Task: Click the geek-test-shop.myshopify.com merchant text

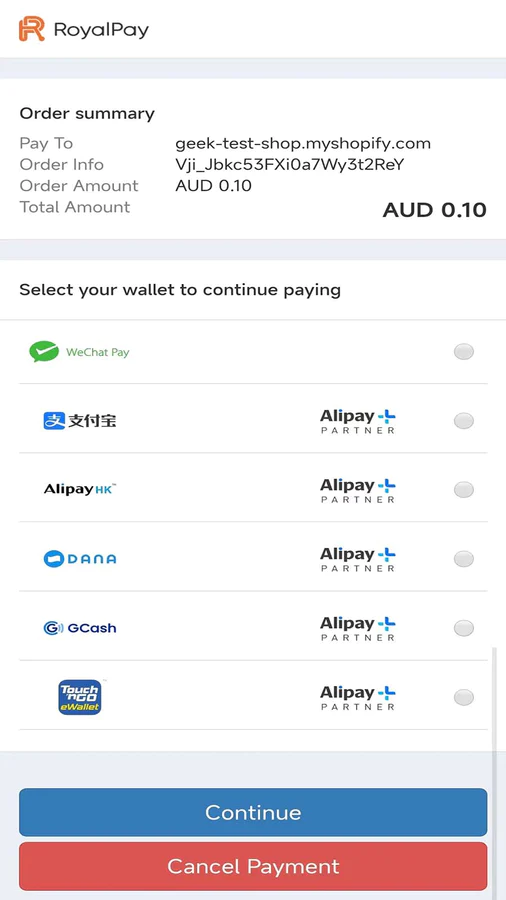Action: (303, 143)
